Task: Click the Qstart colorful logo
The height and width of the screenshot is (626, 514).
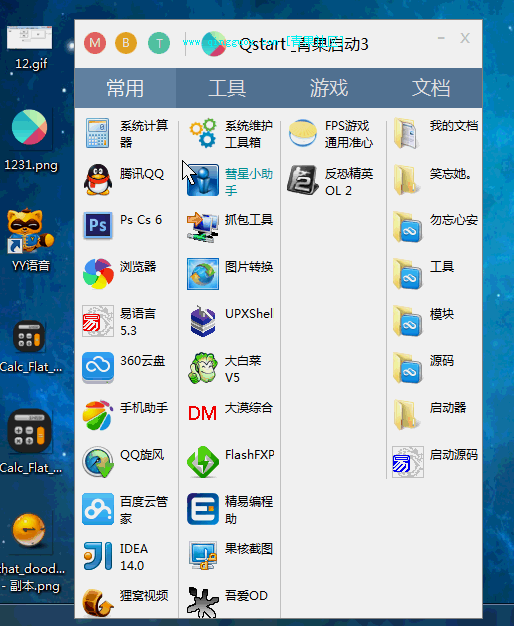Action: (214, 44)
